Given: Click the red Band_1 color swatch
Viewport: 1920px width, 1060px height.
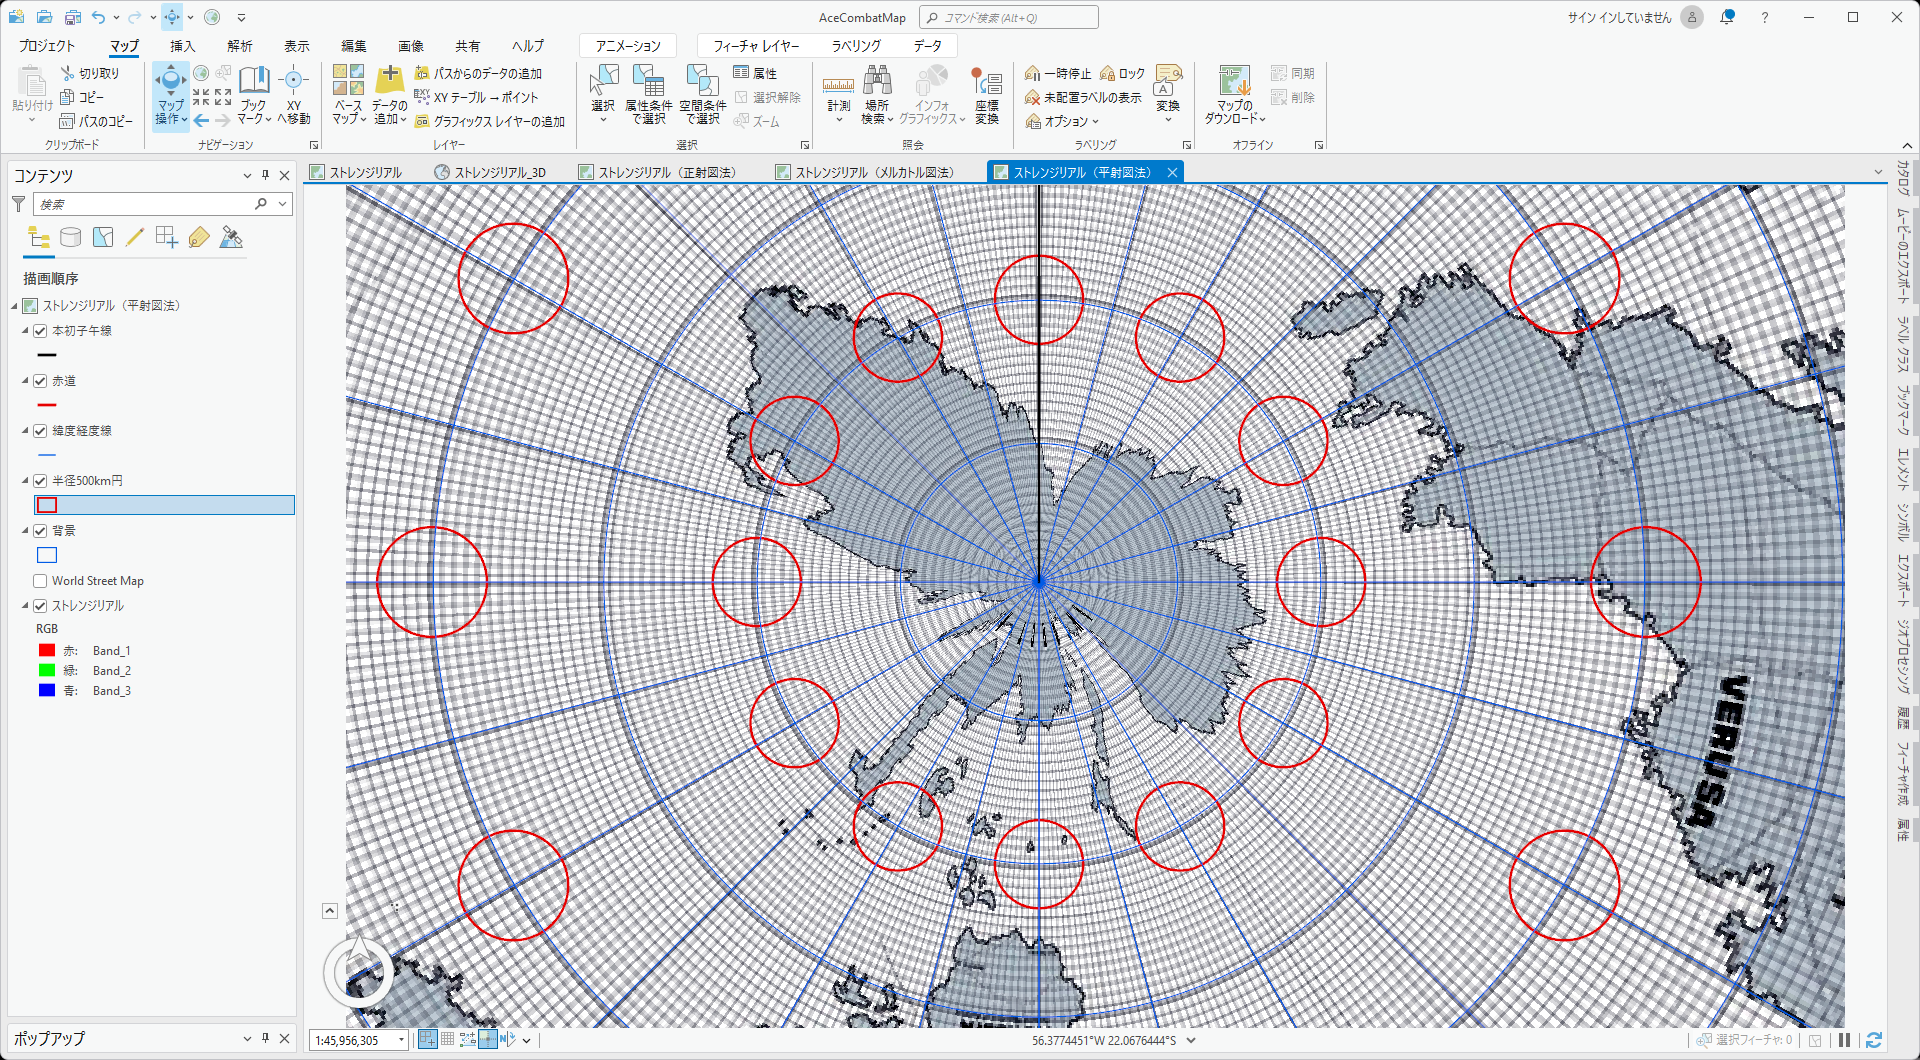Looking at the screenshot, I should [47, 650].
